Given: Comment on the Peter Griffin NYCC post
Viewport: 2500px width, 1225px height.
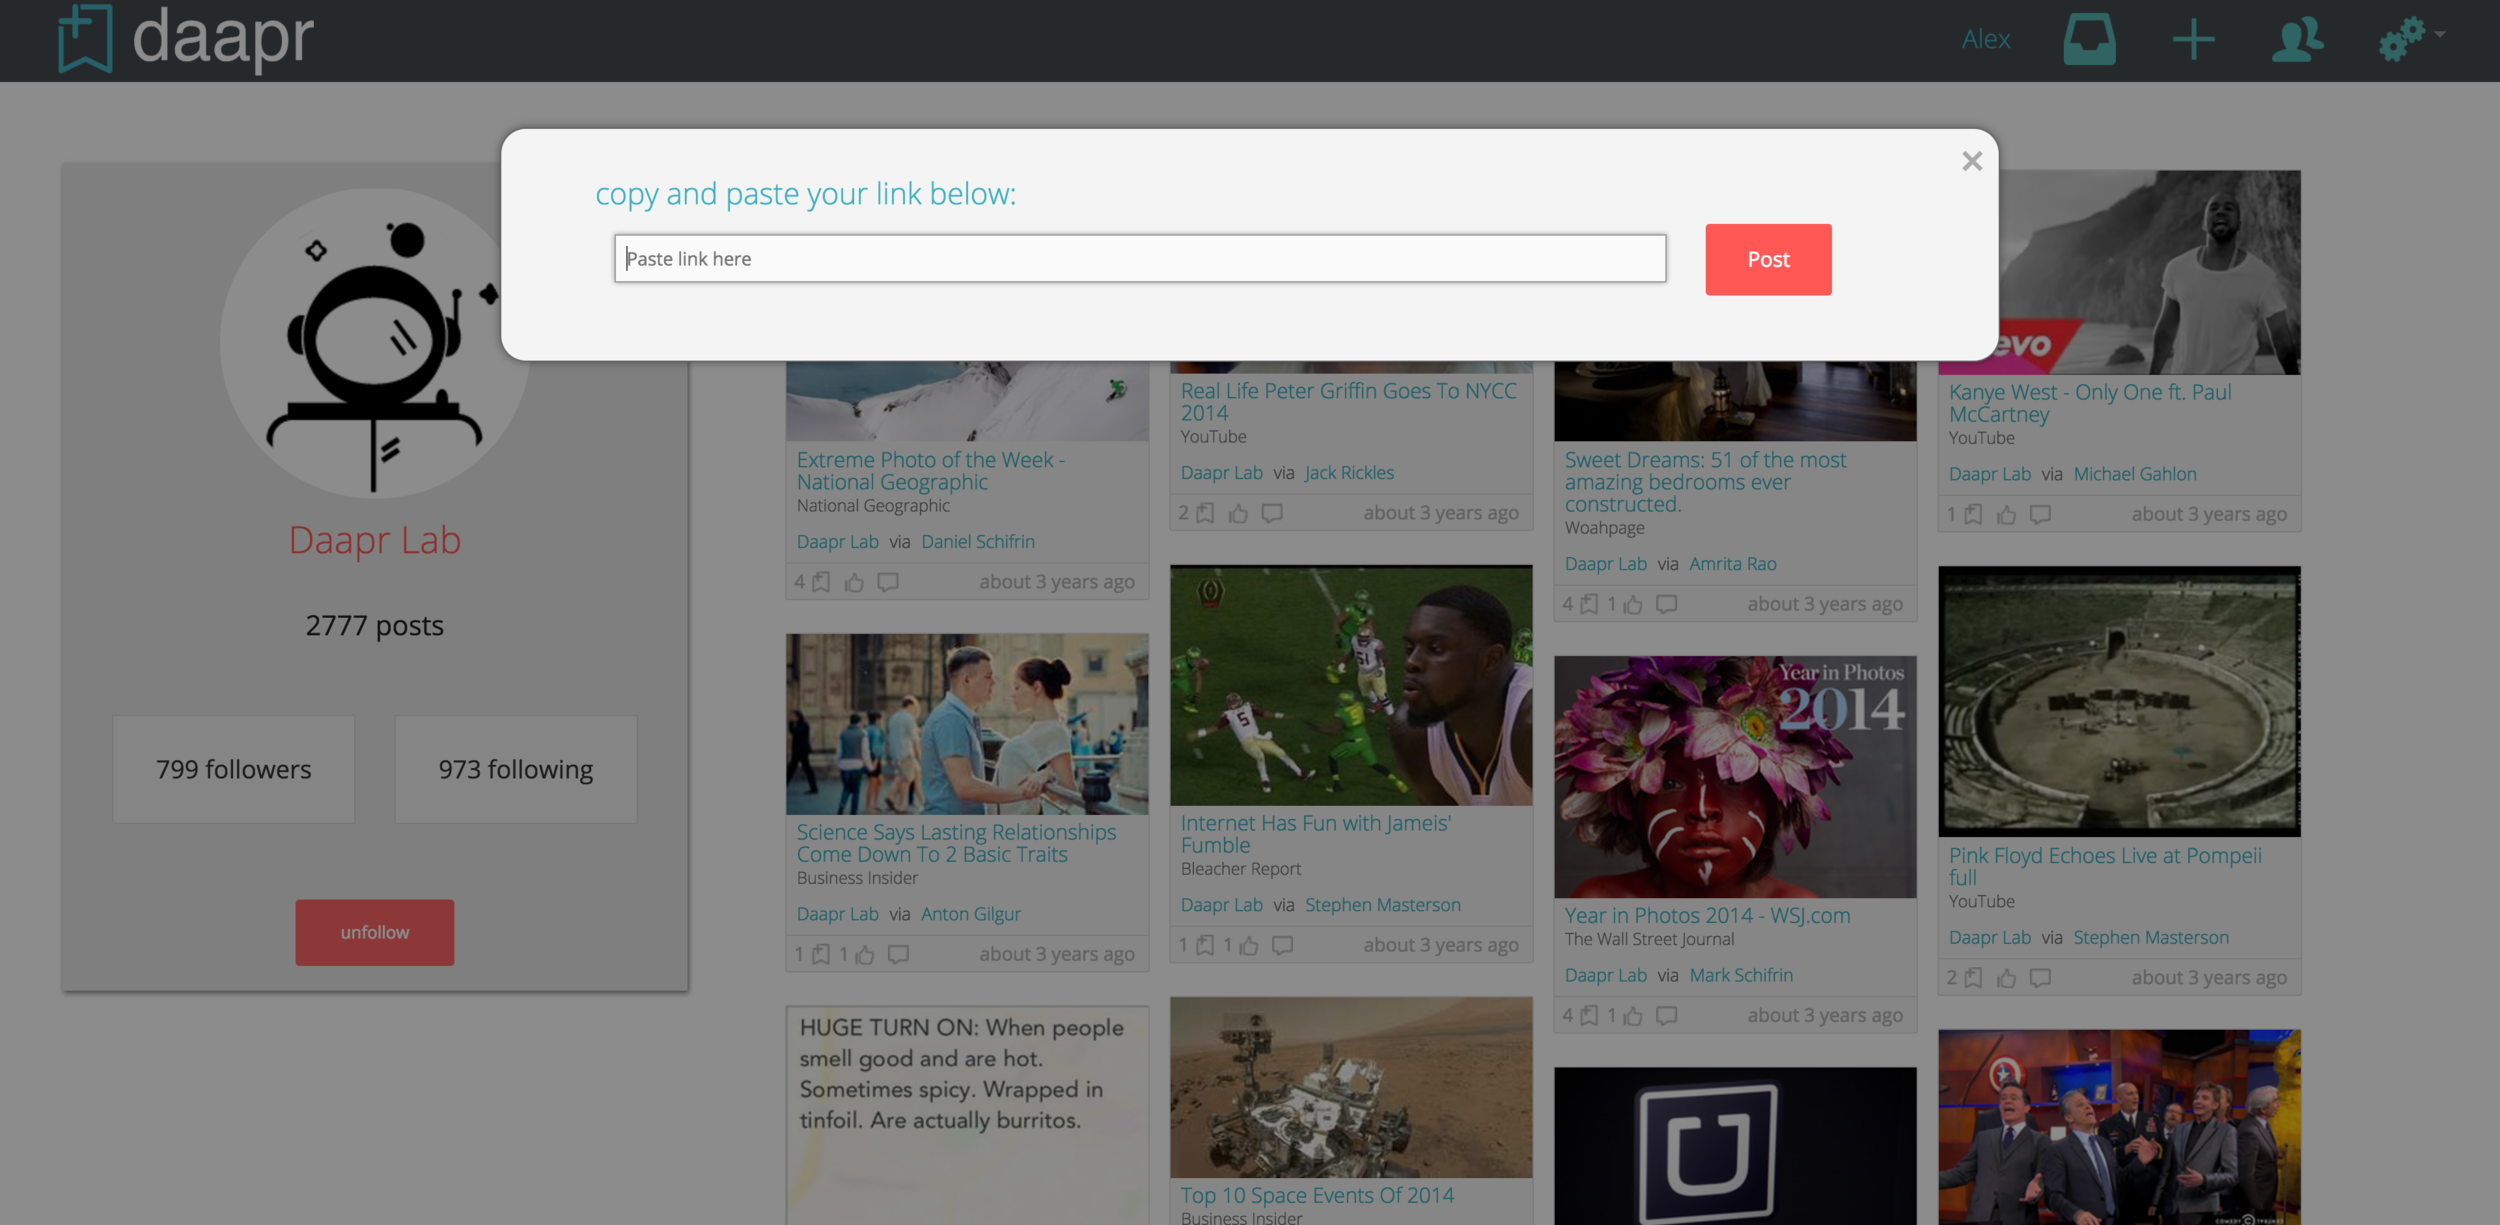Looking at the screenshot, I should 1272,513.
